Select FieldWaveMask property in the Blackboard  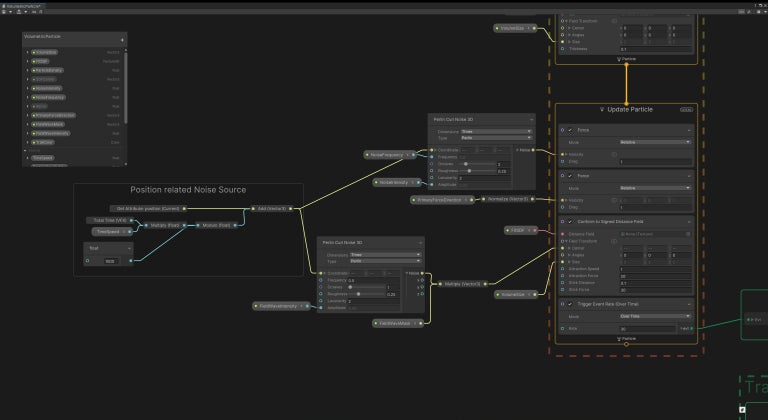click(49, 124)
